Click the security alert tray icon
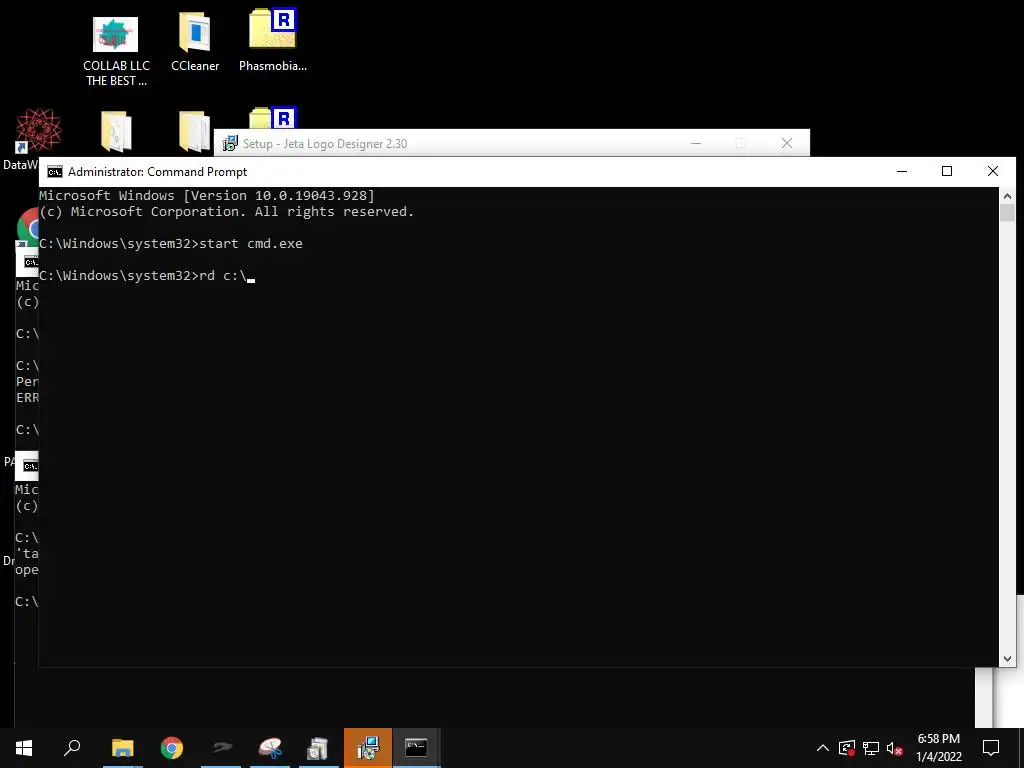Screen dimensions: 1024x768 click(x=847, y=748)
